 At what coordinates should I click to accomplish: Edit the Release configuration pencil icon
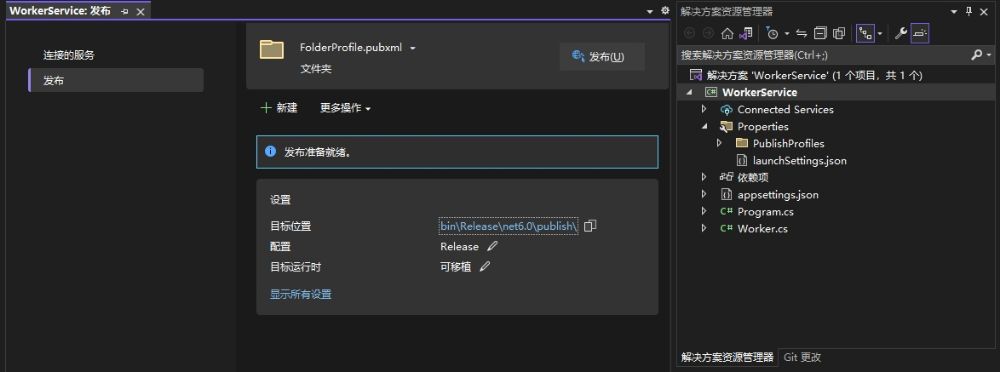pos(492,246)
